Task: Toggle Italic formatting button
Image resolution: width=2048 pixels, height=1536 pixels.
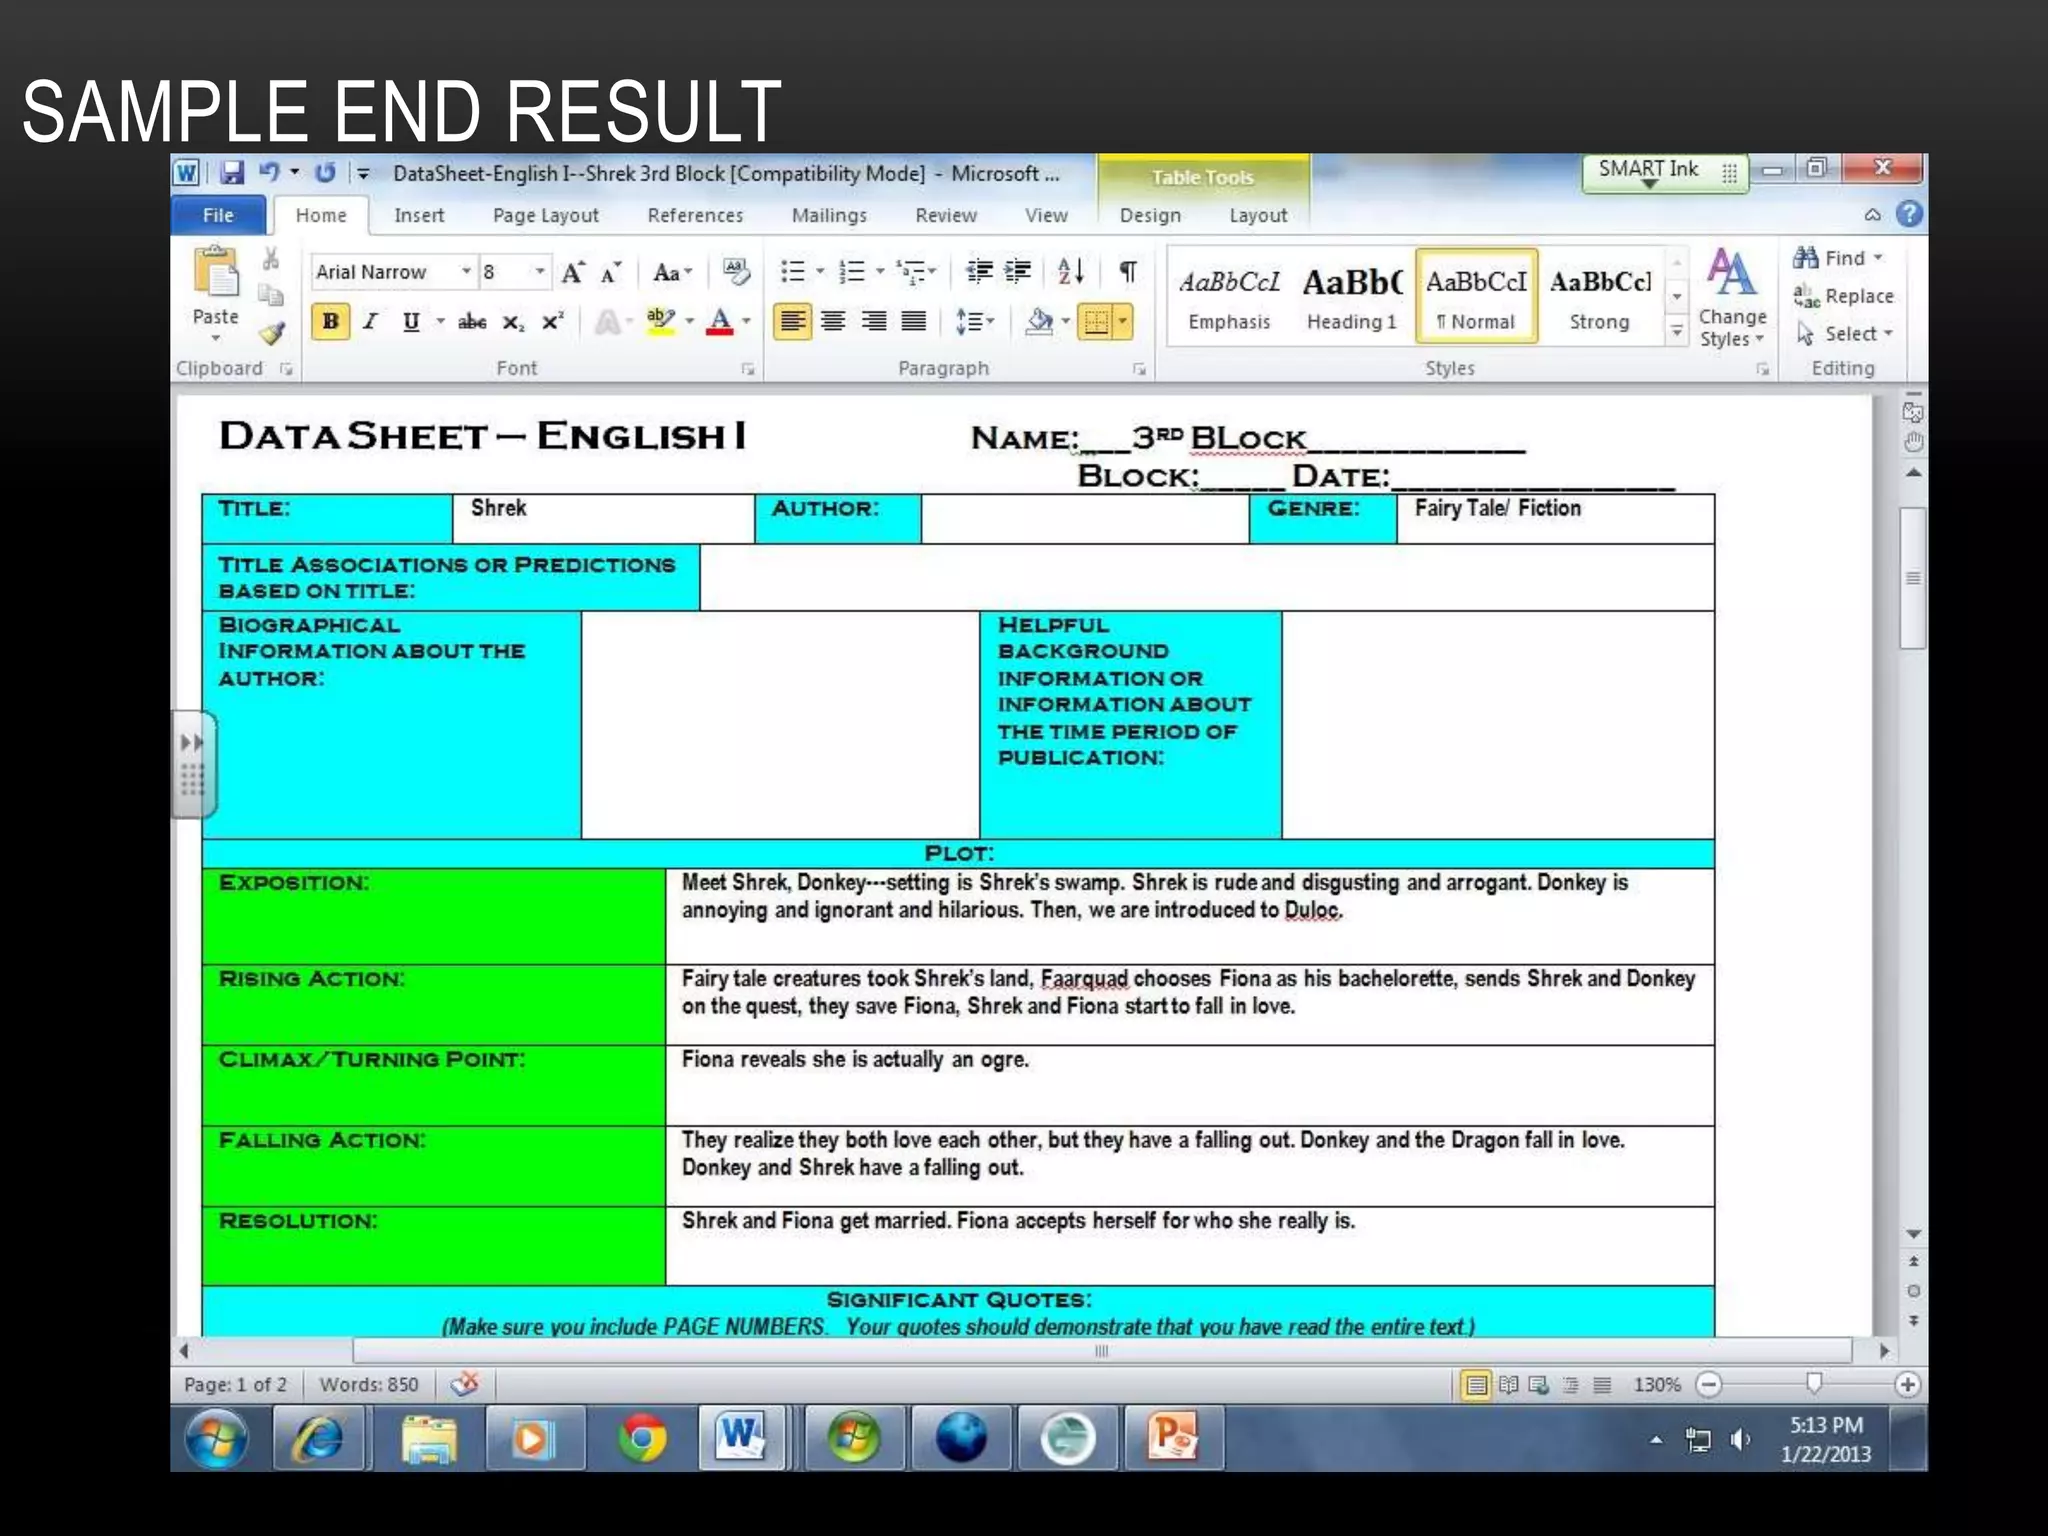Action: click(x=370, y=322)
